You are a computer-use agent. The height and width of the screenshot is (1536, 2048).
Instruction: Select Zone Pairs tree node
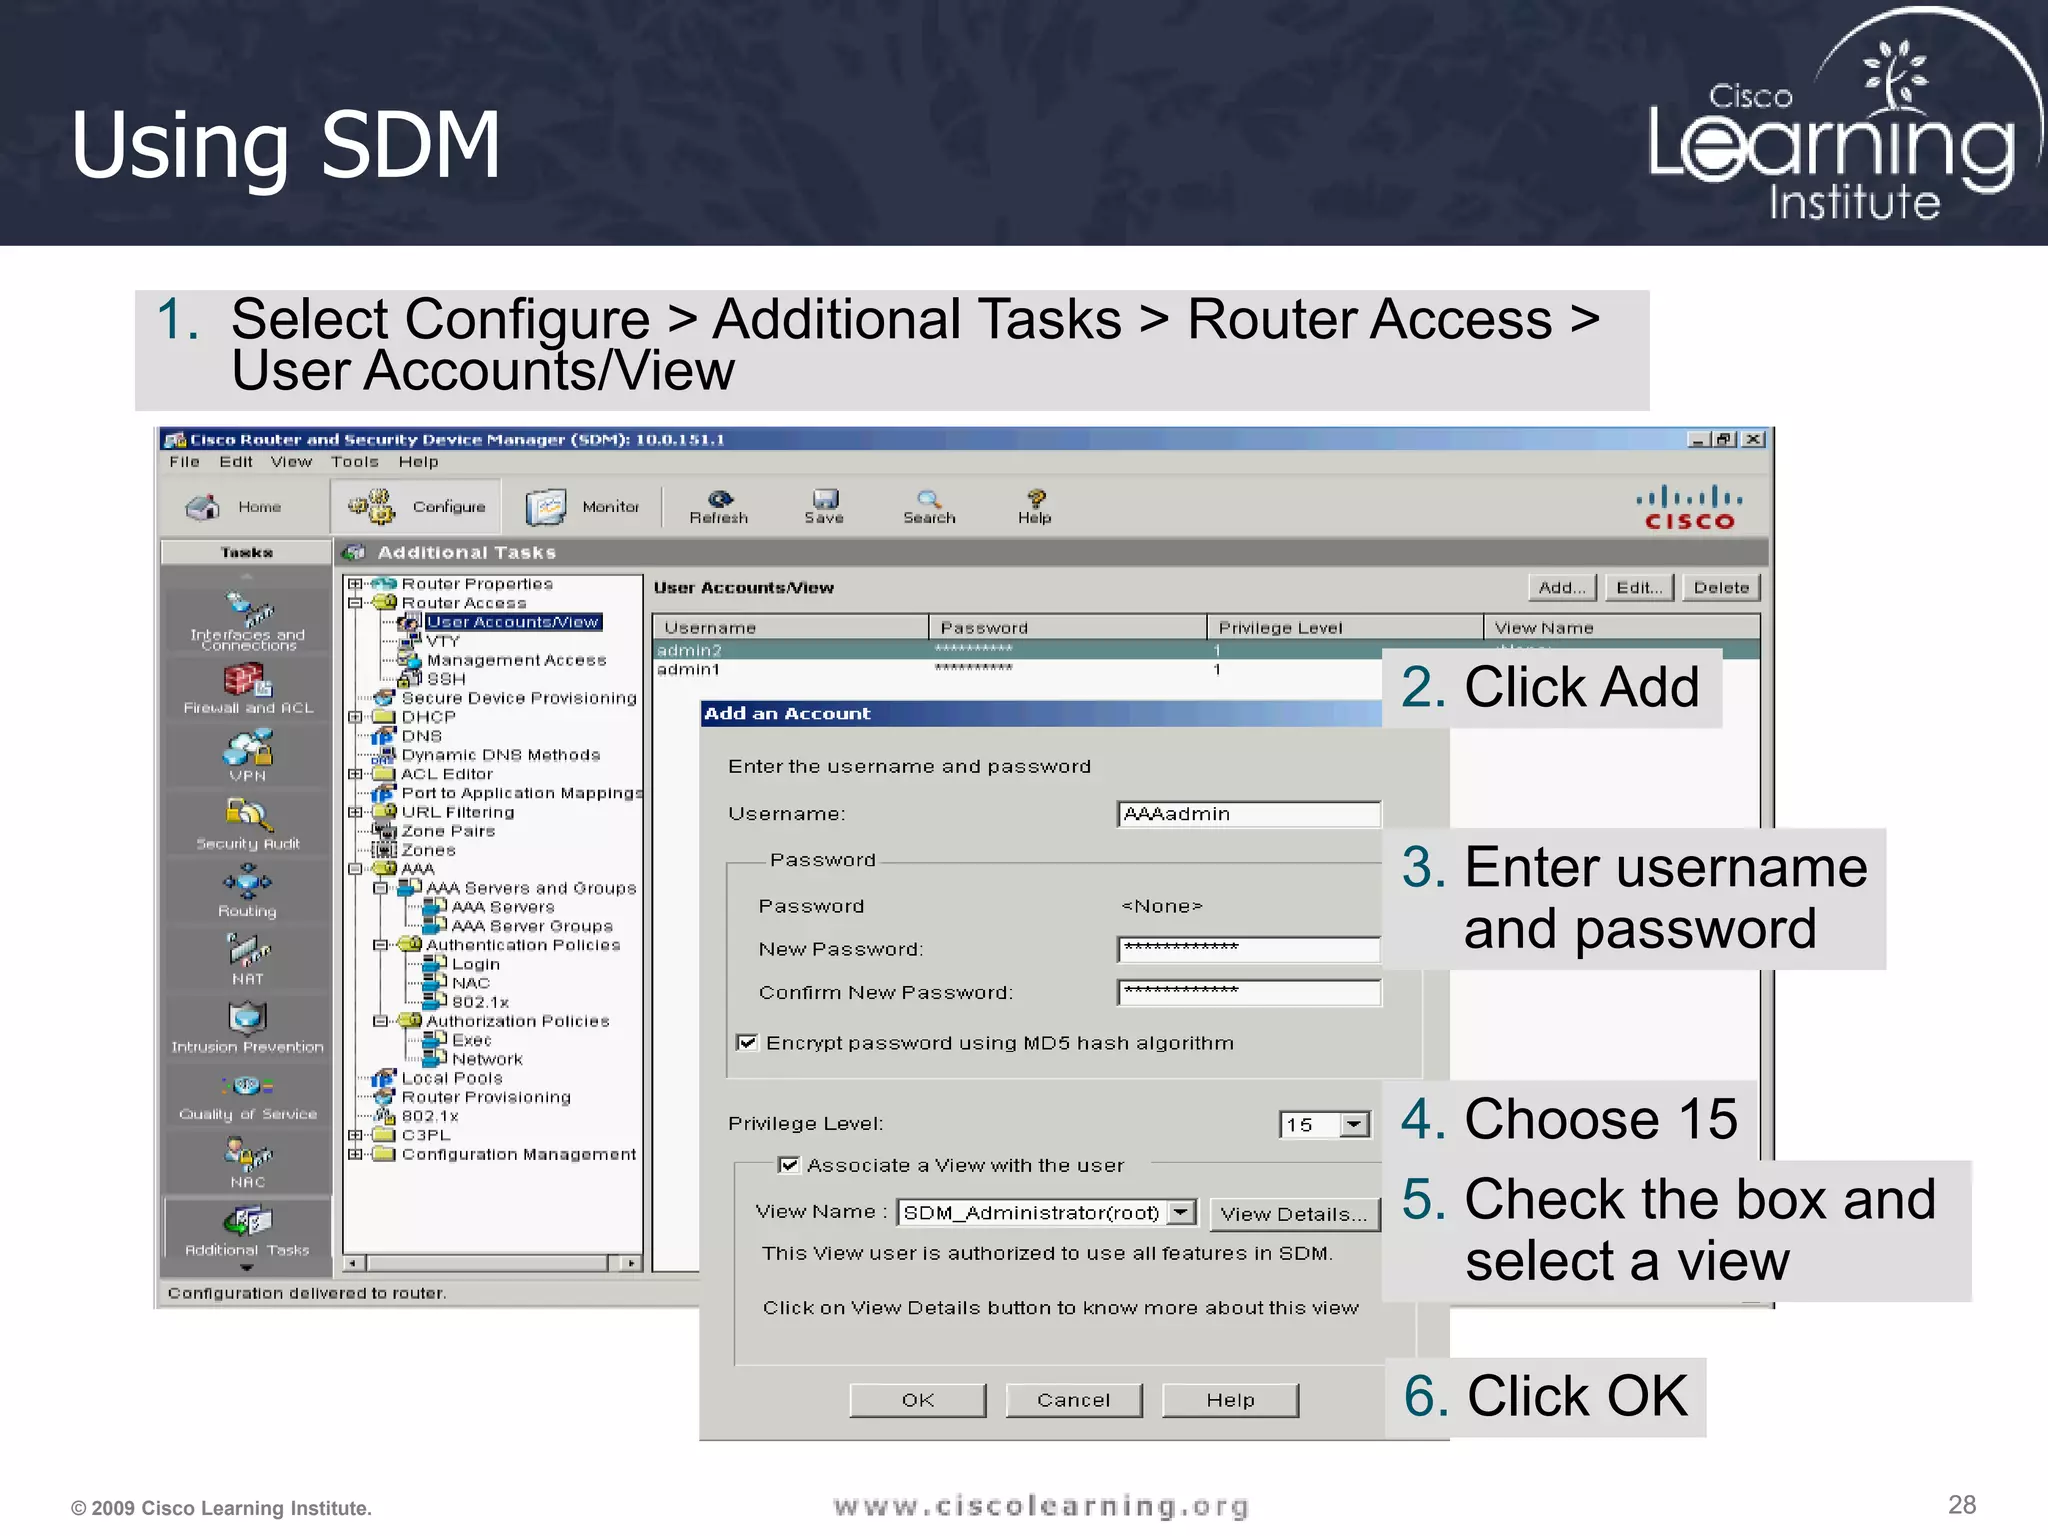448,831
